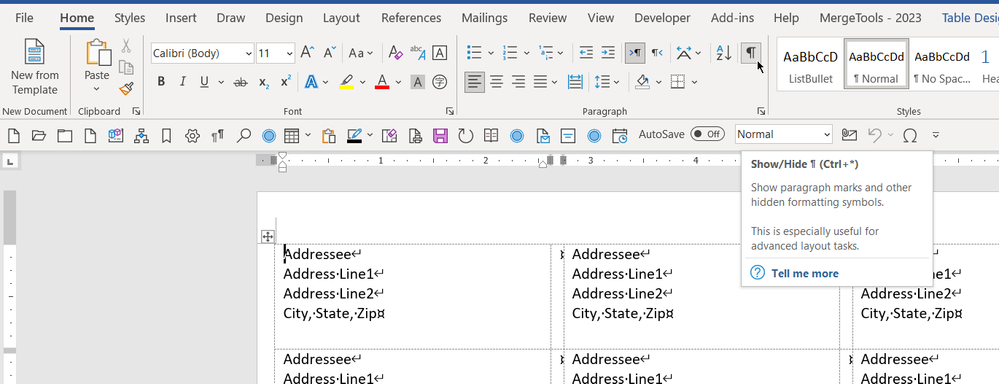Open the Borders dropdown arrow
Viewport: 999px width, 384px height.
[x=694, y=82]
